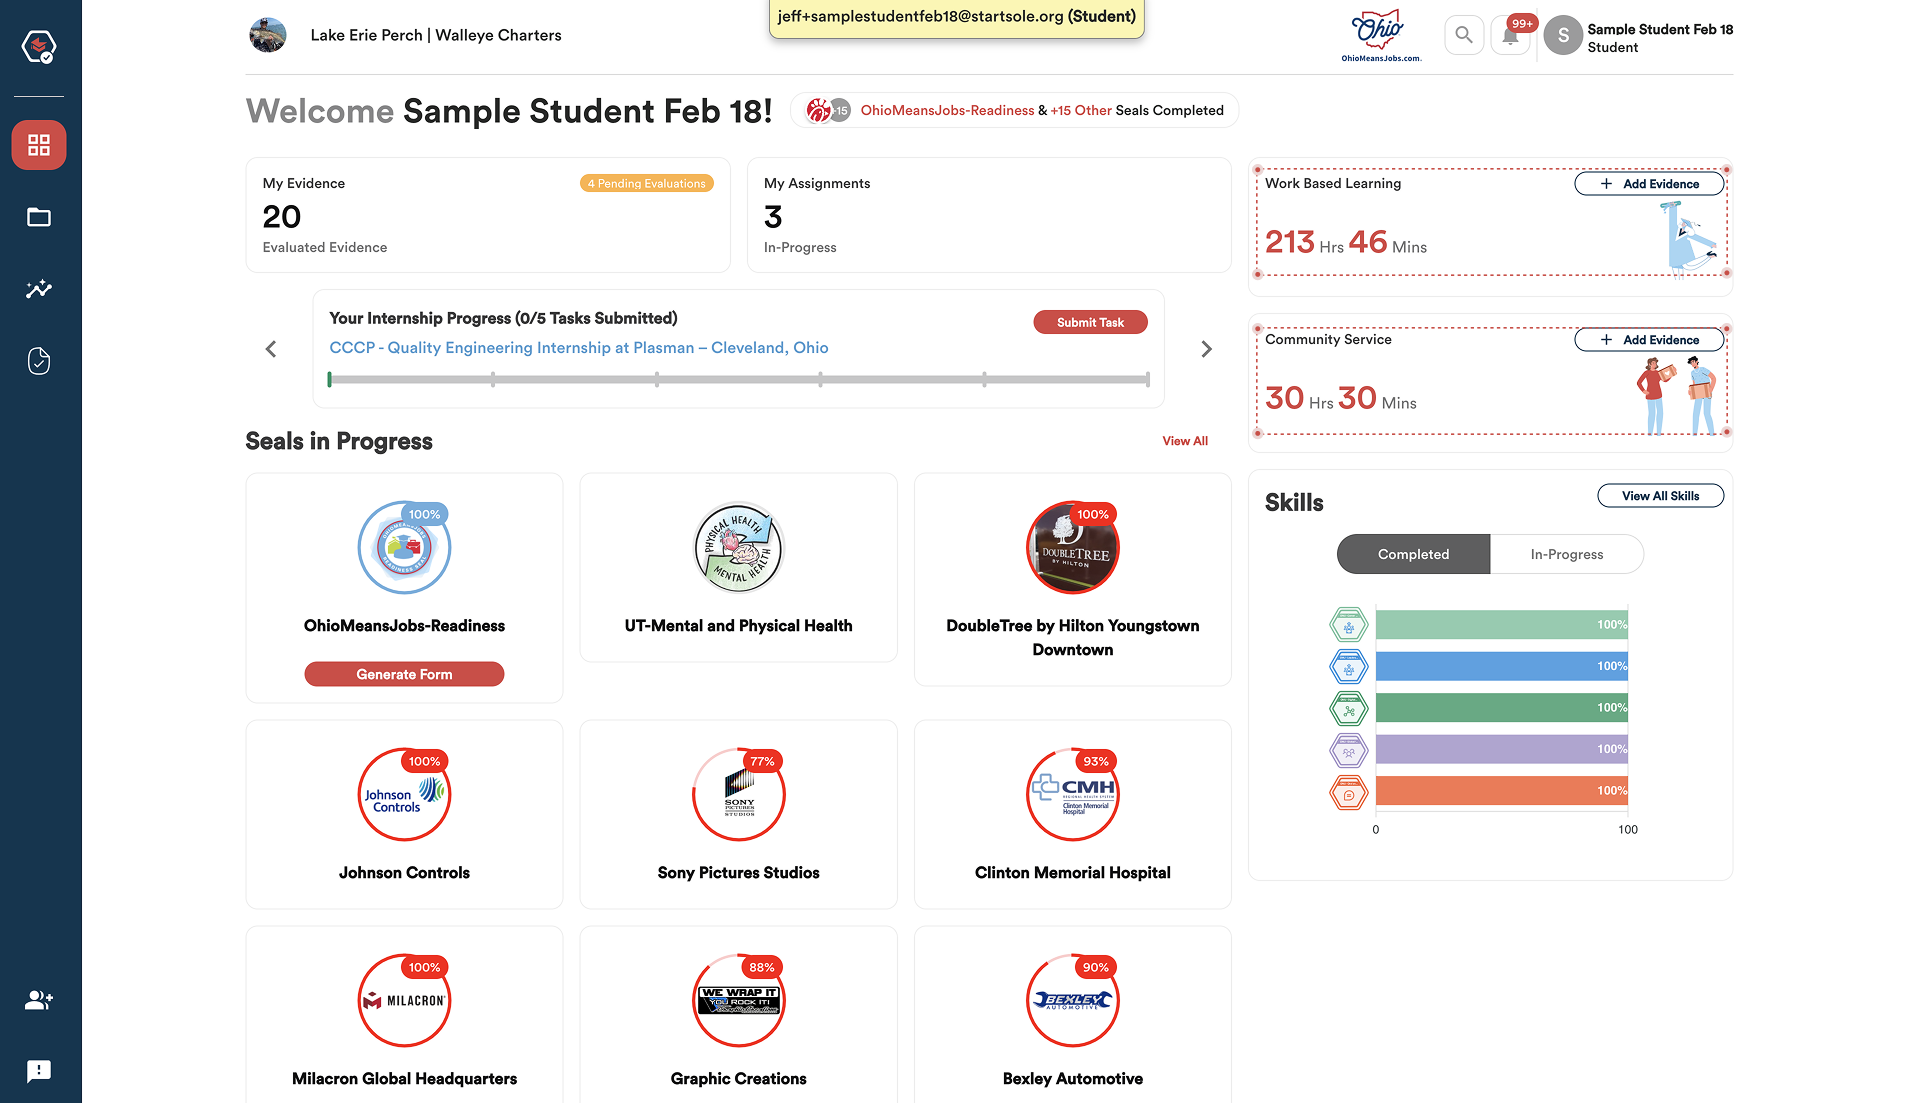
Task: Open the Clinton Memorial Hospital seal icon
Action: (x=1073, y=795)
